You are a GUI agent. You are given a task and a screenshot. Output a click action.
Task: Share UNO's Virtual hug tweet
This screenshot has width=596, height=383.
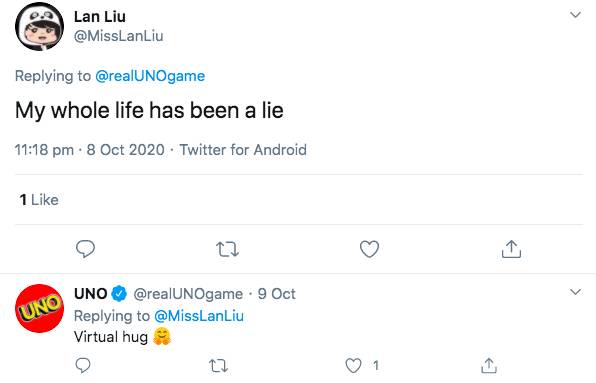point(489,366)
